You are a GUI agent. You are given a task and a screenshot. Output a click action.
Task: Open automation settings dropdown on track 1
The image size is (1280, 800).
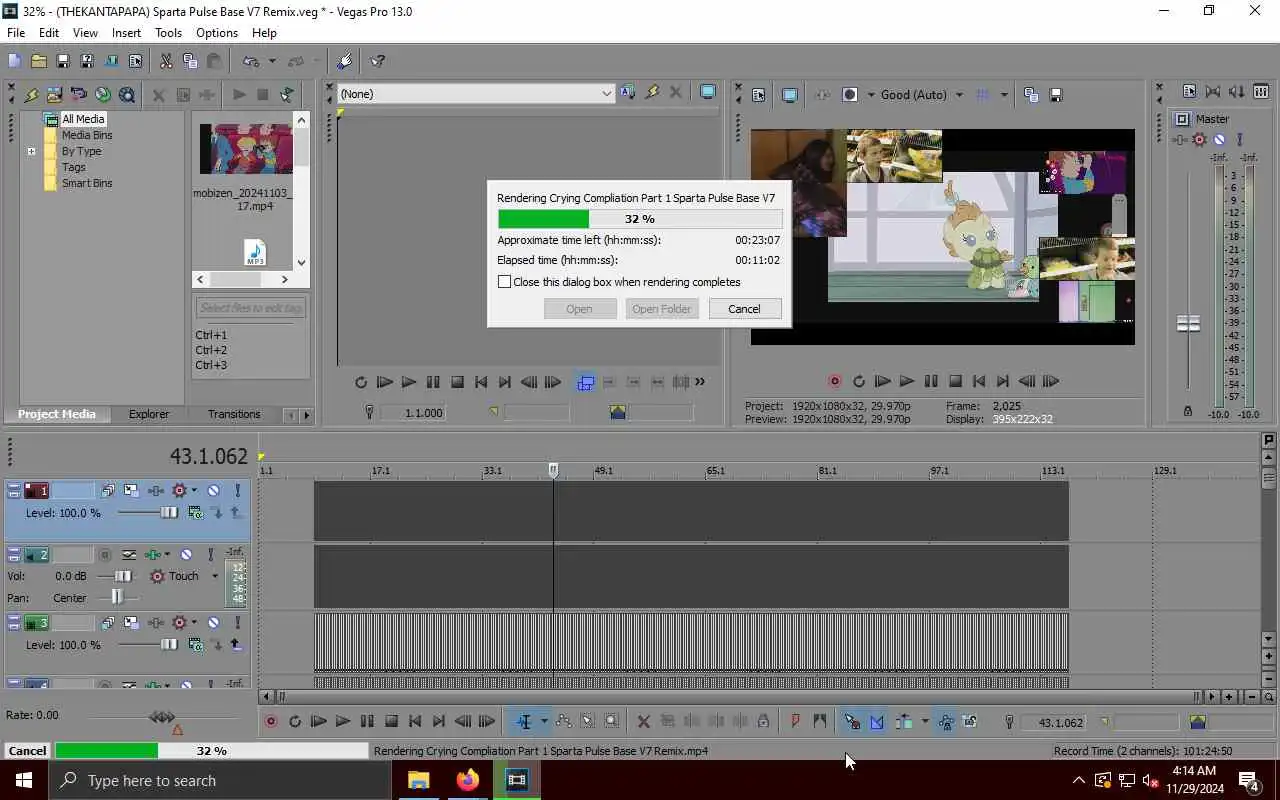pos(194,491)
